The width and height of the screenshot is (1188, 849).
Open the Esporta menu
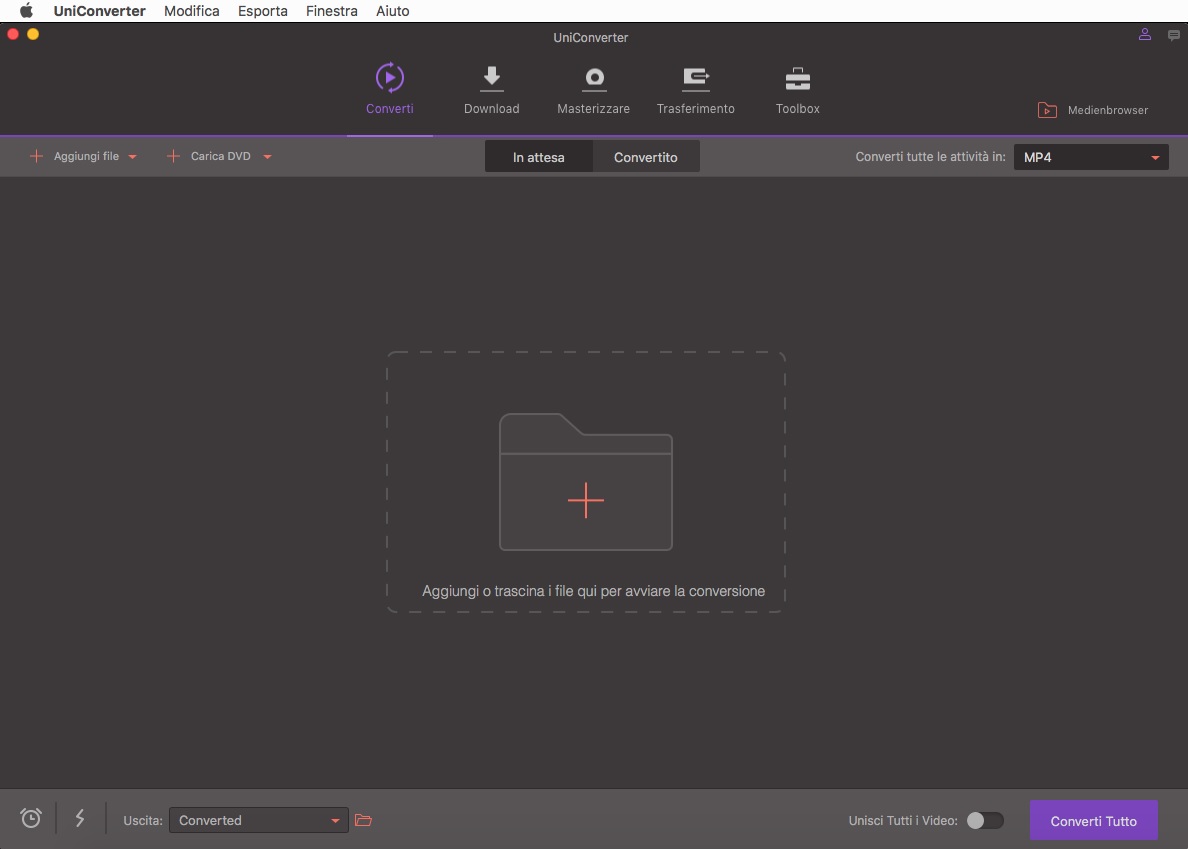263,11
